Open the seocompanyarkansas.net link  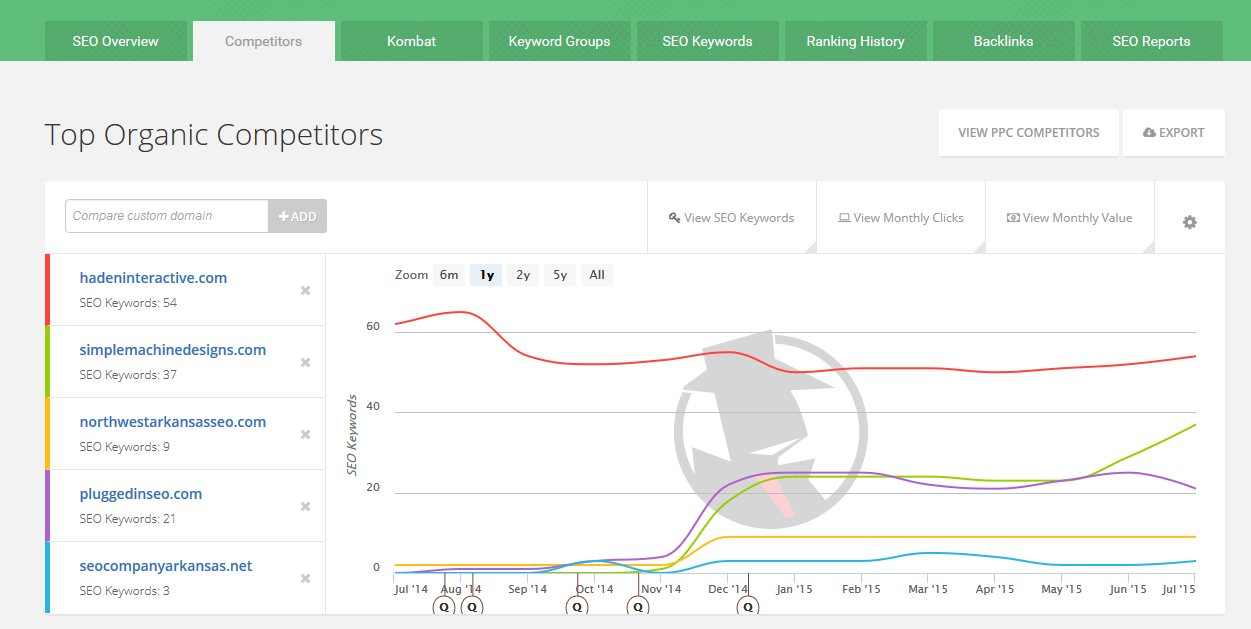coord(166,566)
